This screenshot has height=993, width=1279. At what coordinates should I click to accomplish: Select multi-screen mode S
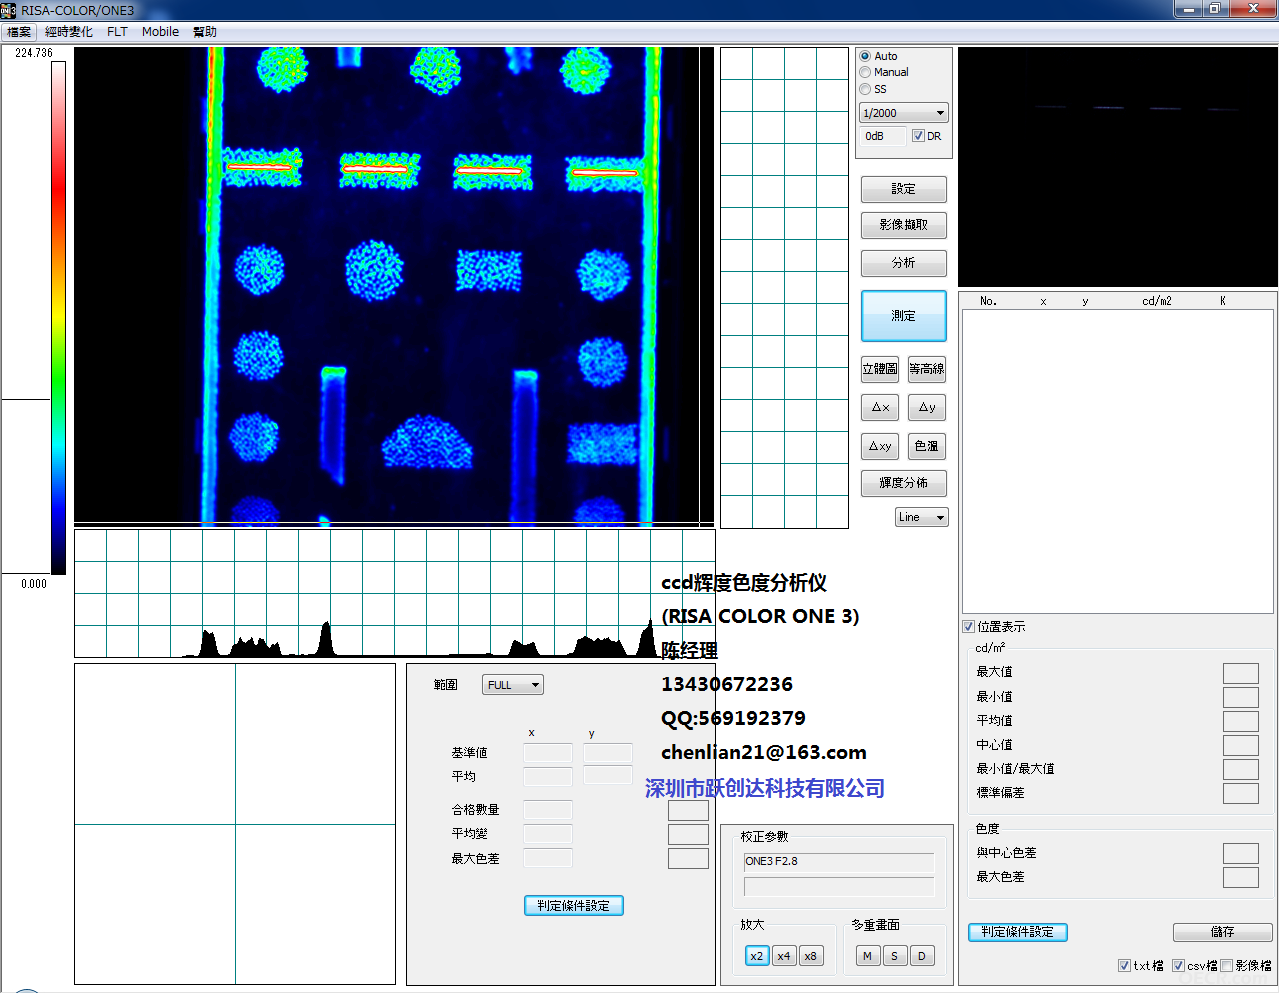[x=894, y=956]
